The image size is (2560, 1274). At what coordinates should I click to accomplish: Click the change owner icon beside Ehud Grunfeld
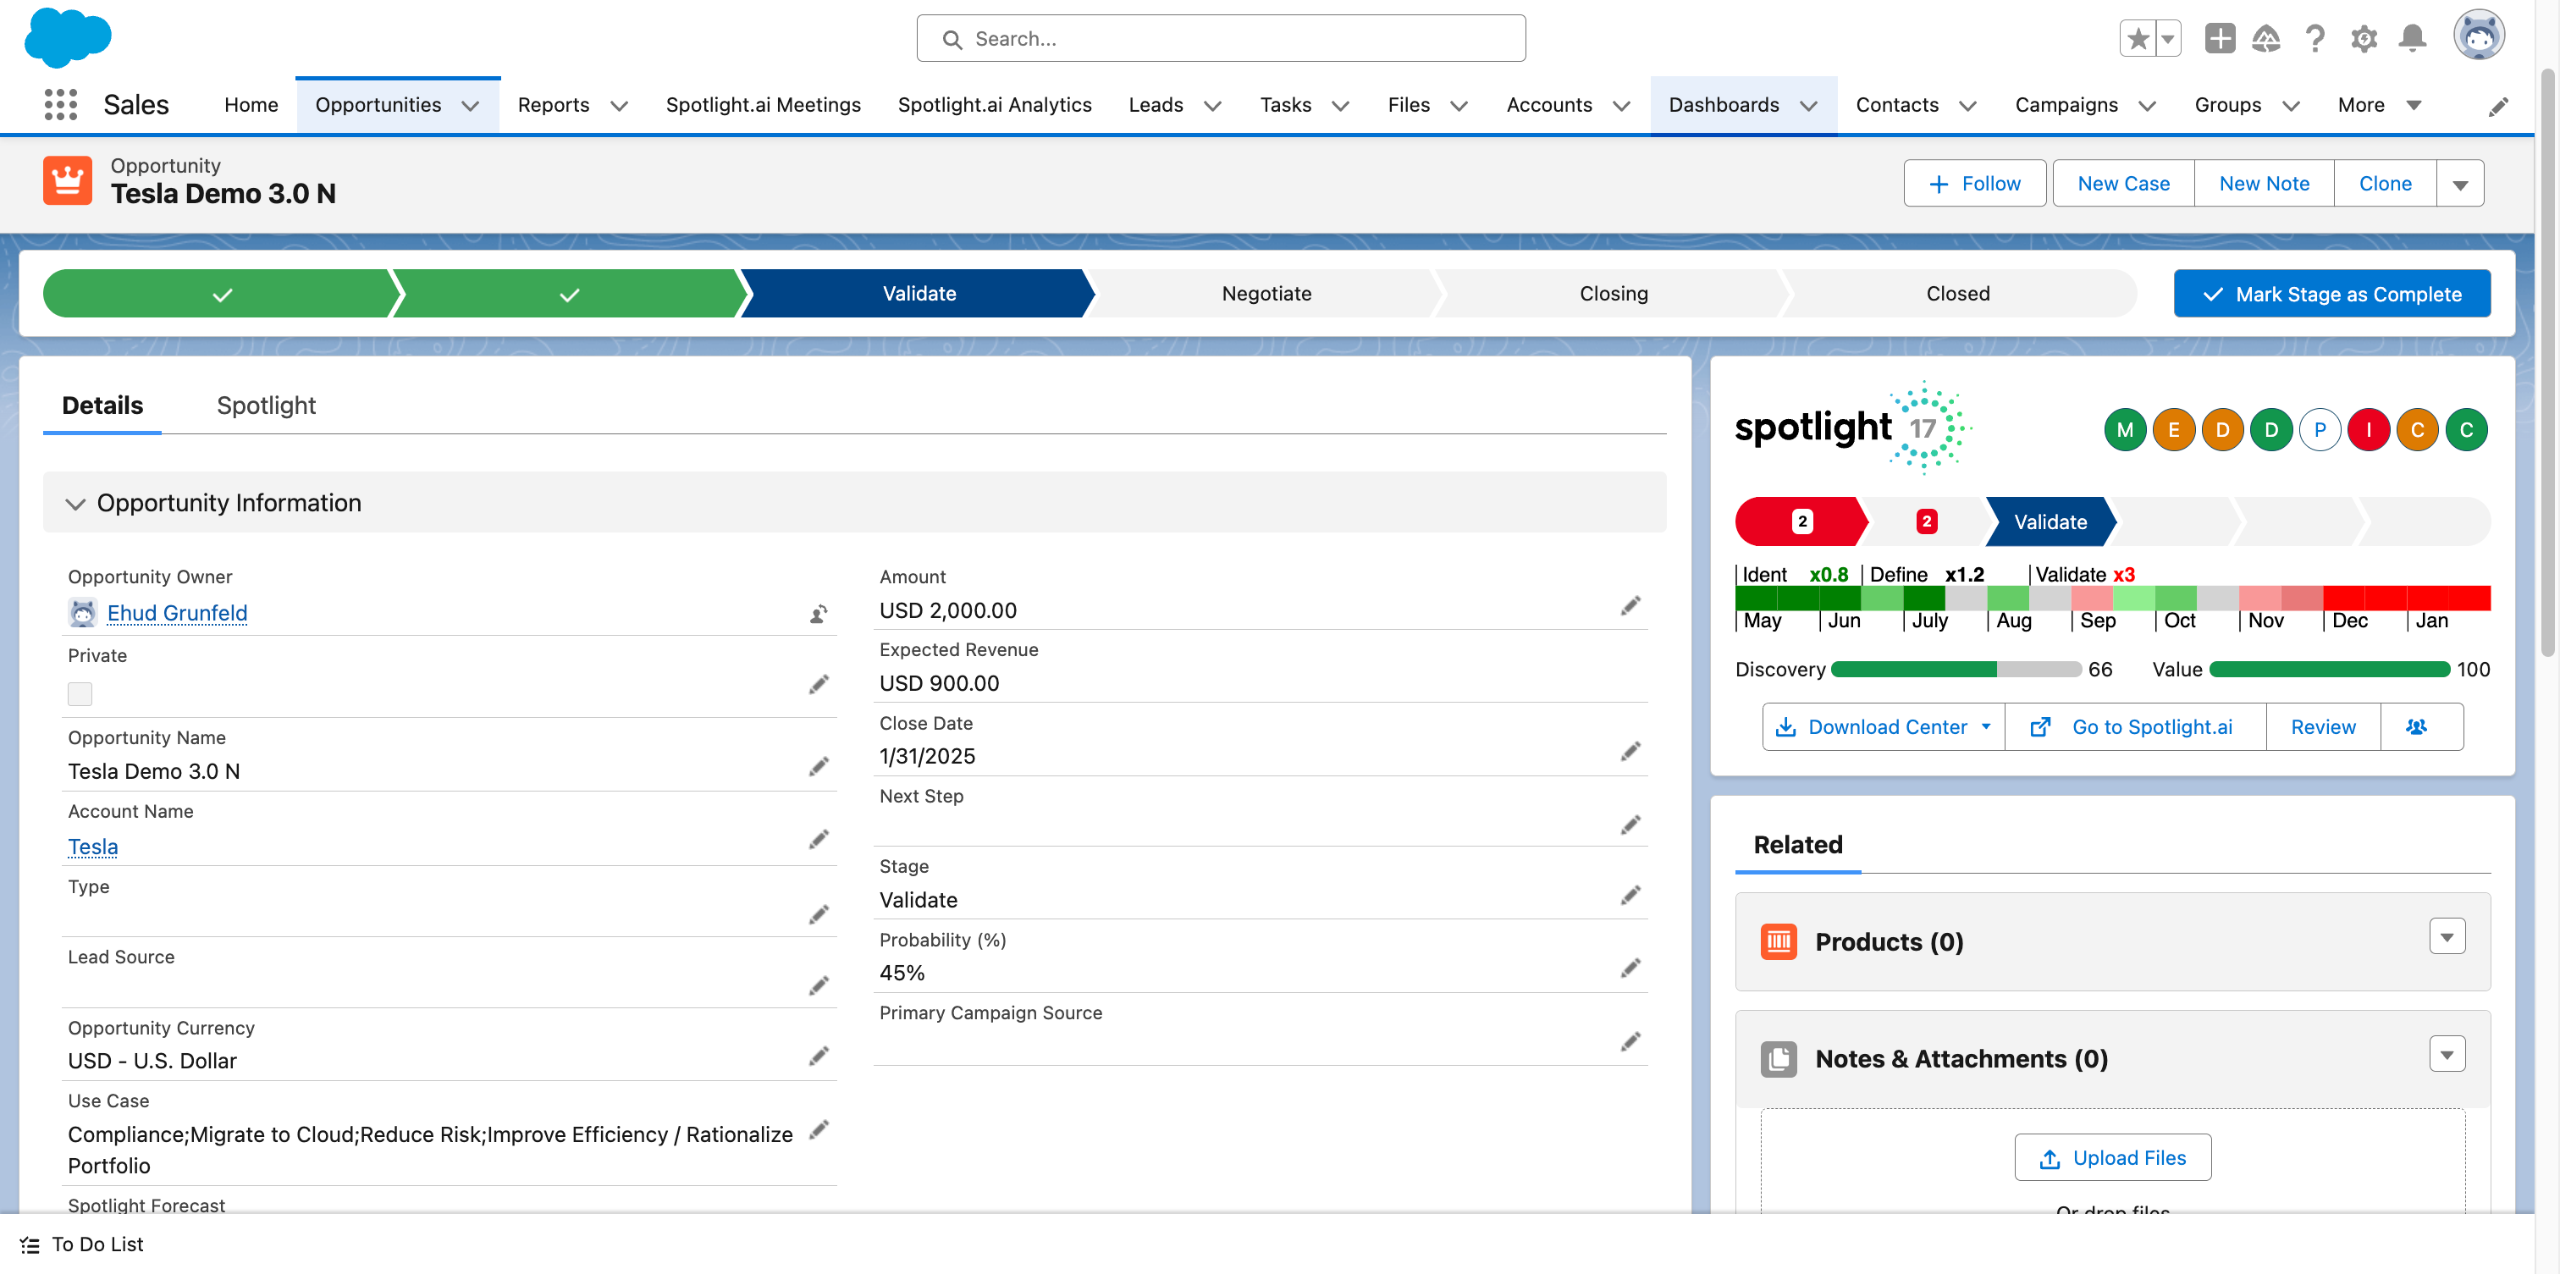click(x=818, y=614)
